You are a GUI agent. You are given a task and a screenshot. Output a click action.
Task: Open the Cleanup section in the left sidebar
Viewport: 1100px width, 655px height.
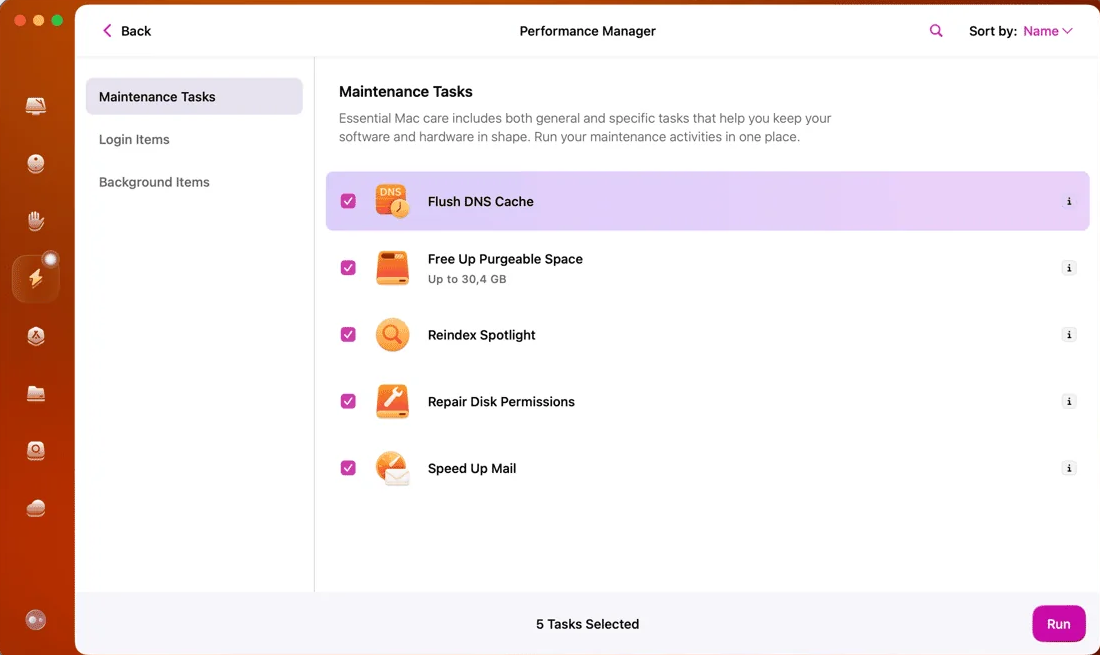(36, 164)
